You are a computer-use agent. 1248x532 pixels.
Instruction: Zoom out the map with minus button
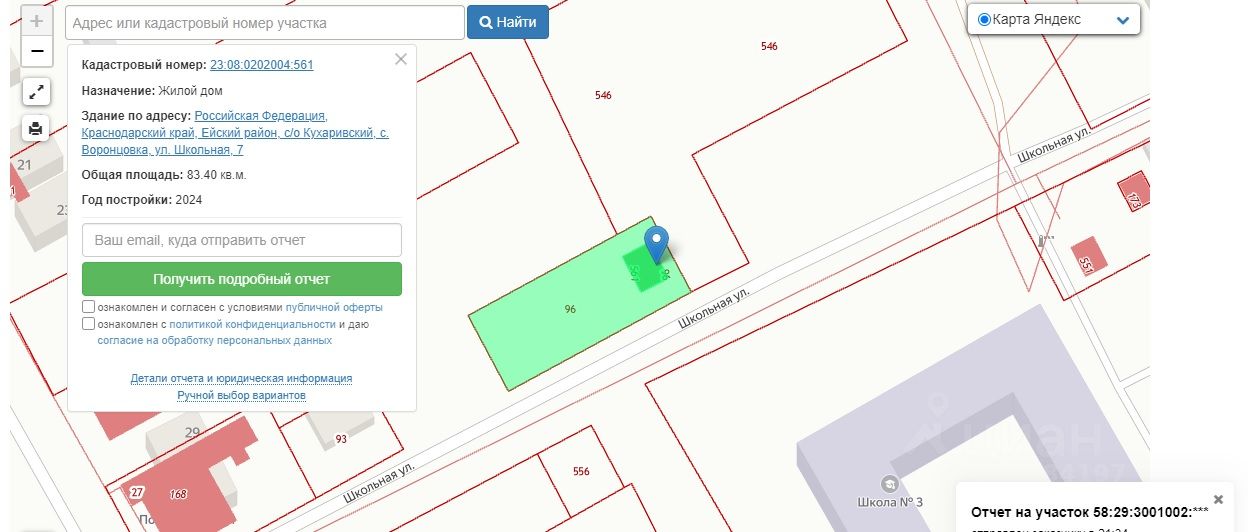37,50
